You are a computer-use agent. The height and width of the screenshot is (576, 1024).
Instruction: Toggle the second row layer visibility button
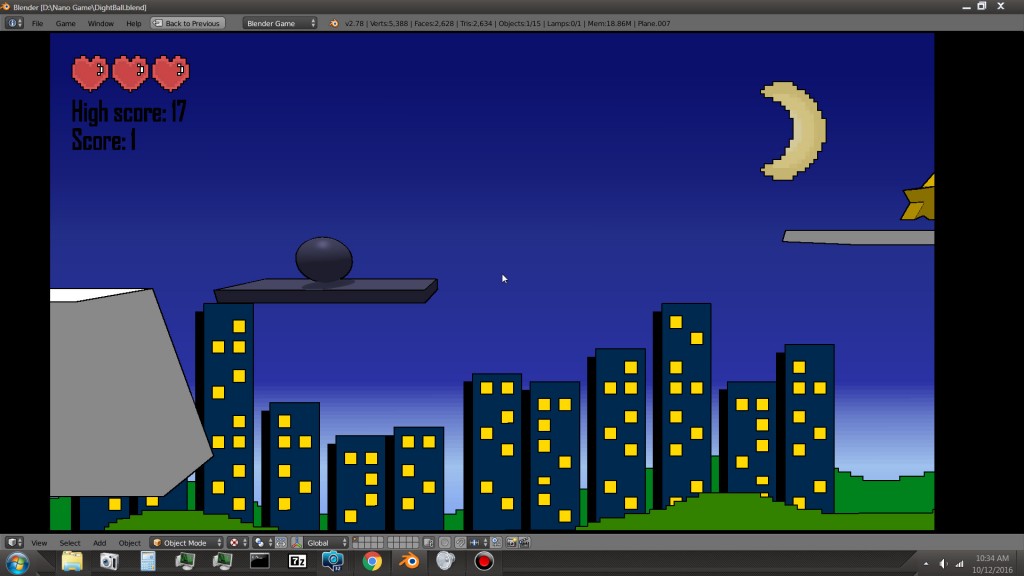pyautogui.click(x=356, y=547)
